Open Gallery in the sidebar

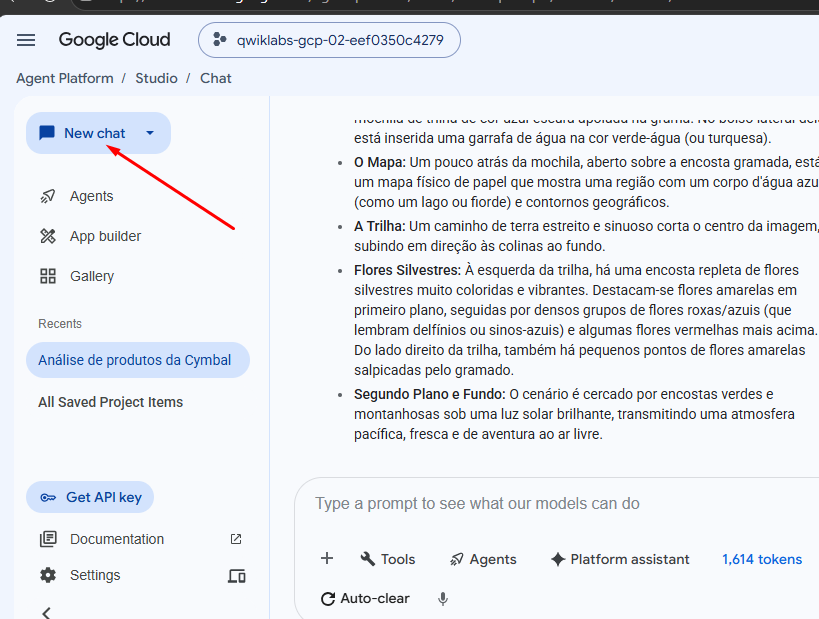[92, 276]
